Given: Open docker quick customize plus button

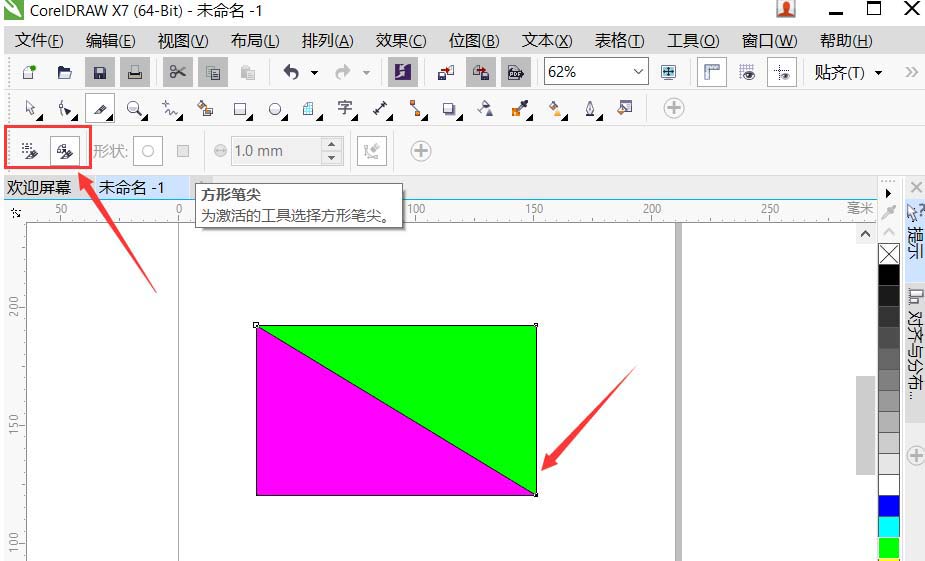Looking at the screenshot, I should tap(916, 455).
